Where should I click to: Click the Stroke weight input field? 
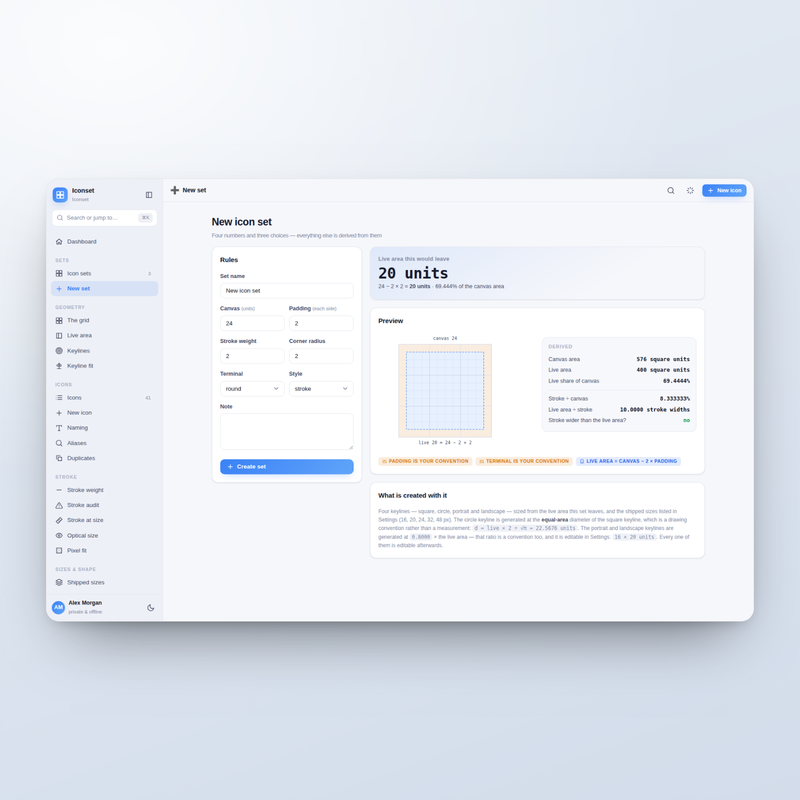252,356
